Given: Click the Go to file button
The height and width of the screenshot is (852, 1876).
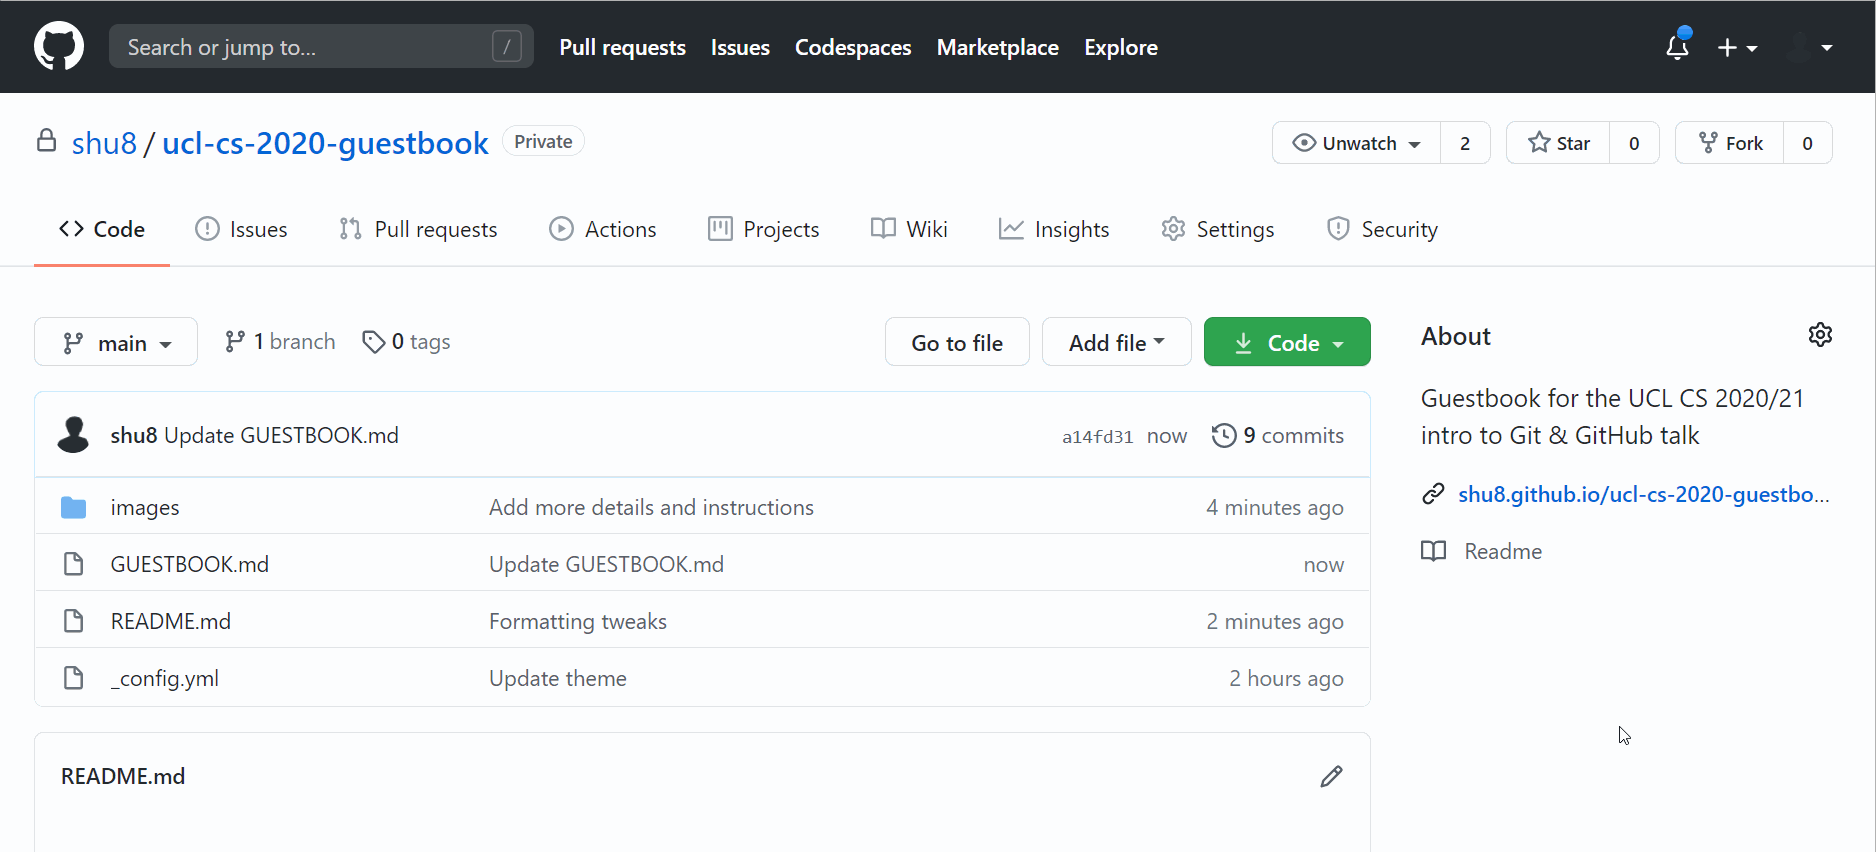Looking at the screenshot, I should (957, 342).
